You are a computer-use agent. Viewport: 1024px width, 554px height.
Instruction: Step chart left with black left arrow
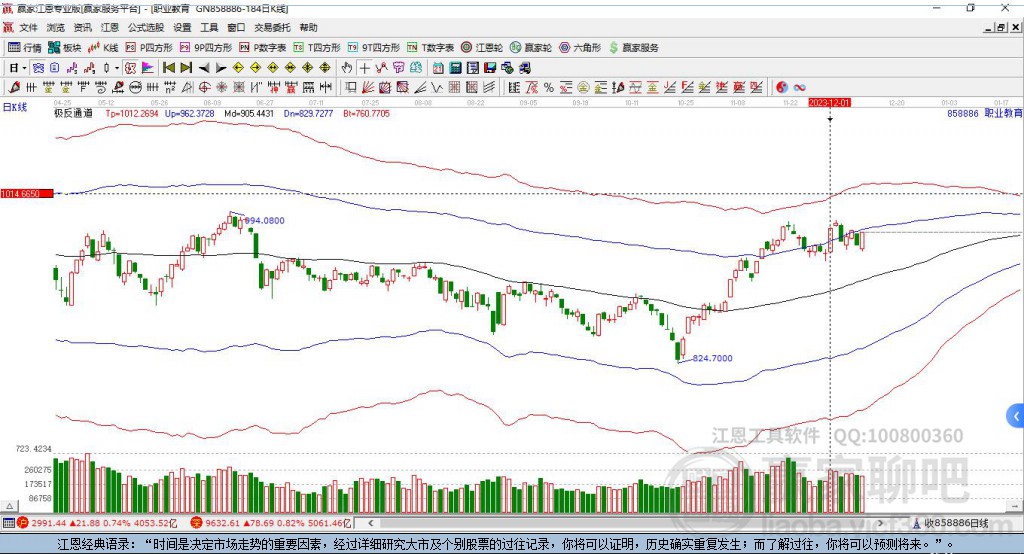[204, 68]
